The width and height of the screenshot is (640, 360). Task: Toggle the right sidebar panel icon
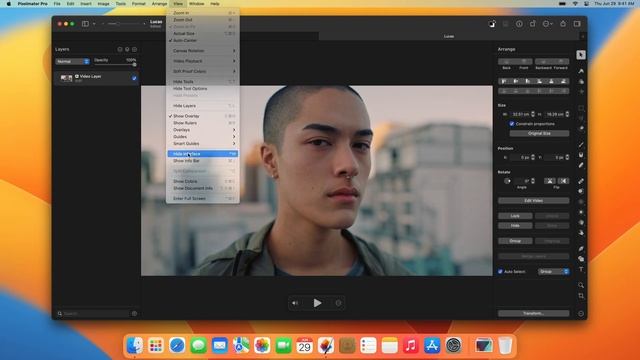coord(577,24)
